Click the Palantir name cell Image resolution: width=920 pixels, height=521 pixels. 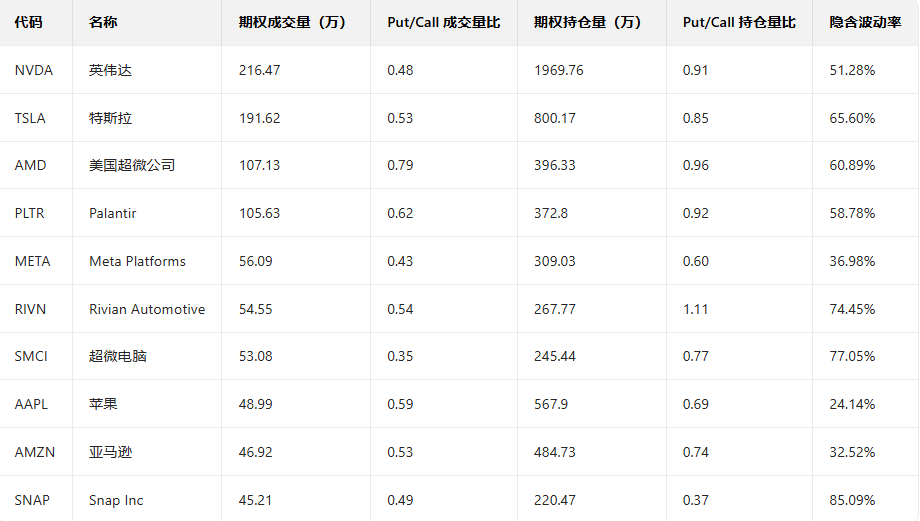tap(113, 213)
